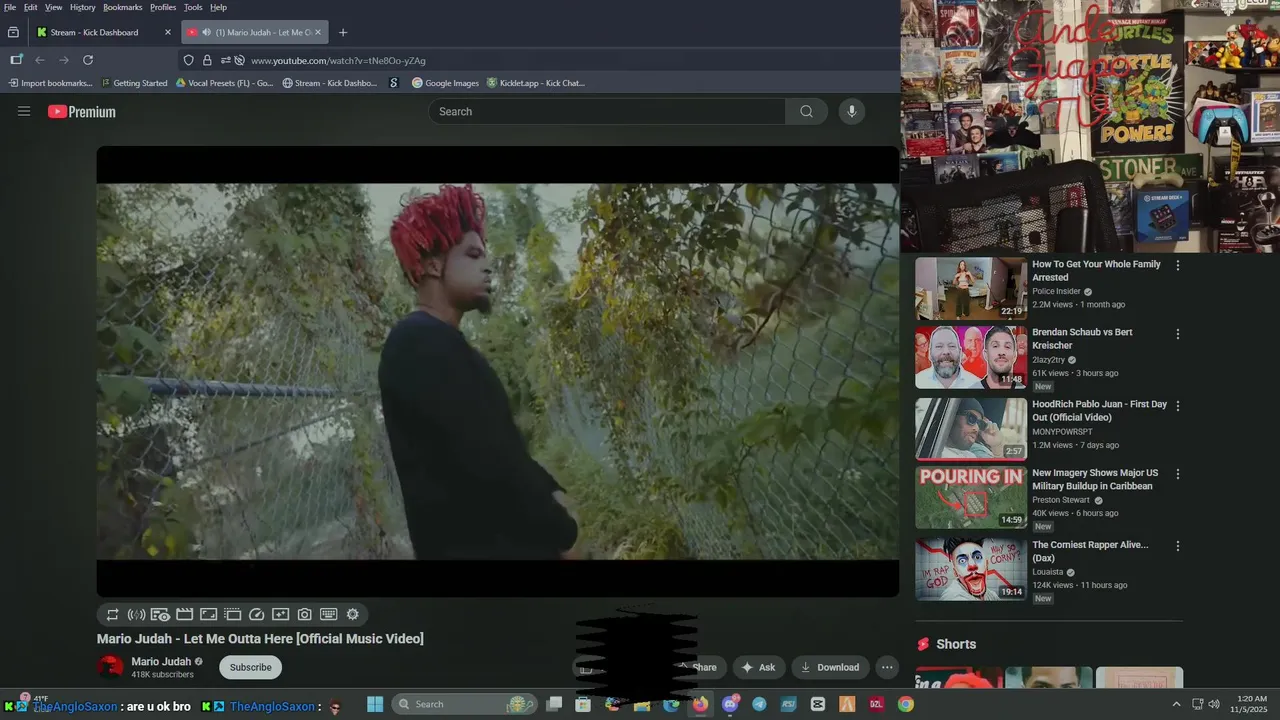This screenshot has height=720, width=1280.
Task: Download the video using Download button
Action: click(830, 667)
